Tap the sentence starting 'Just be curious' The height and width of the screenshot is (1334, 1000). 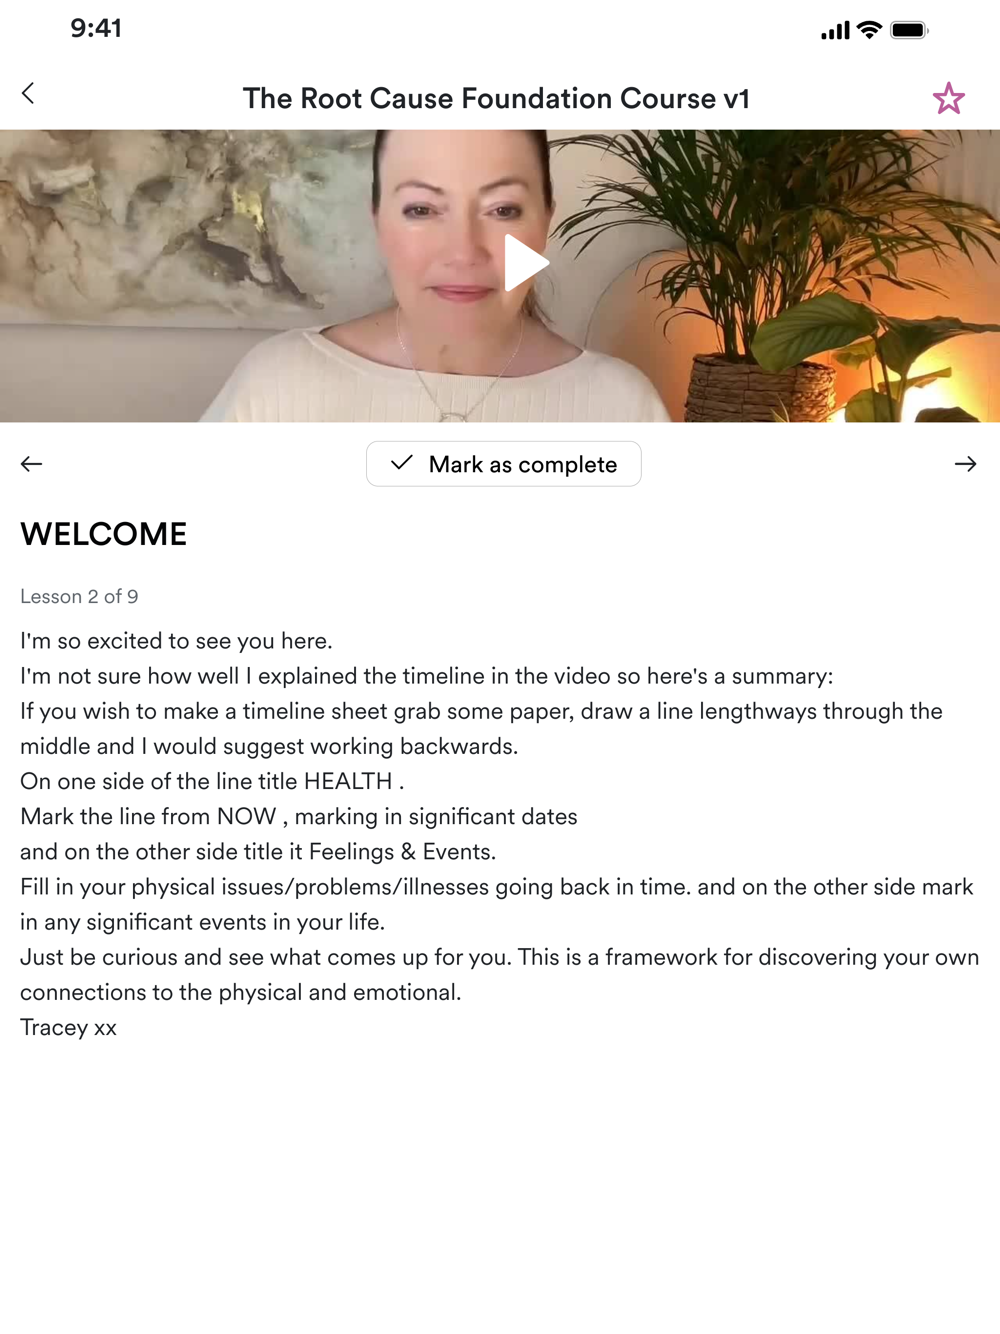[500, 975]
